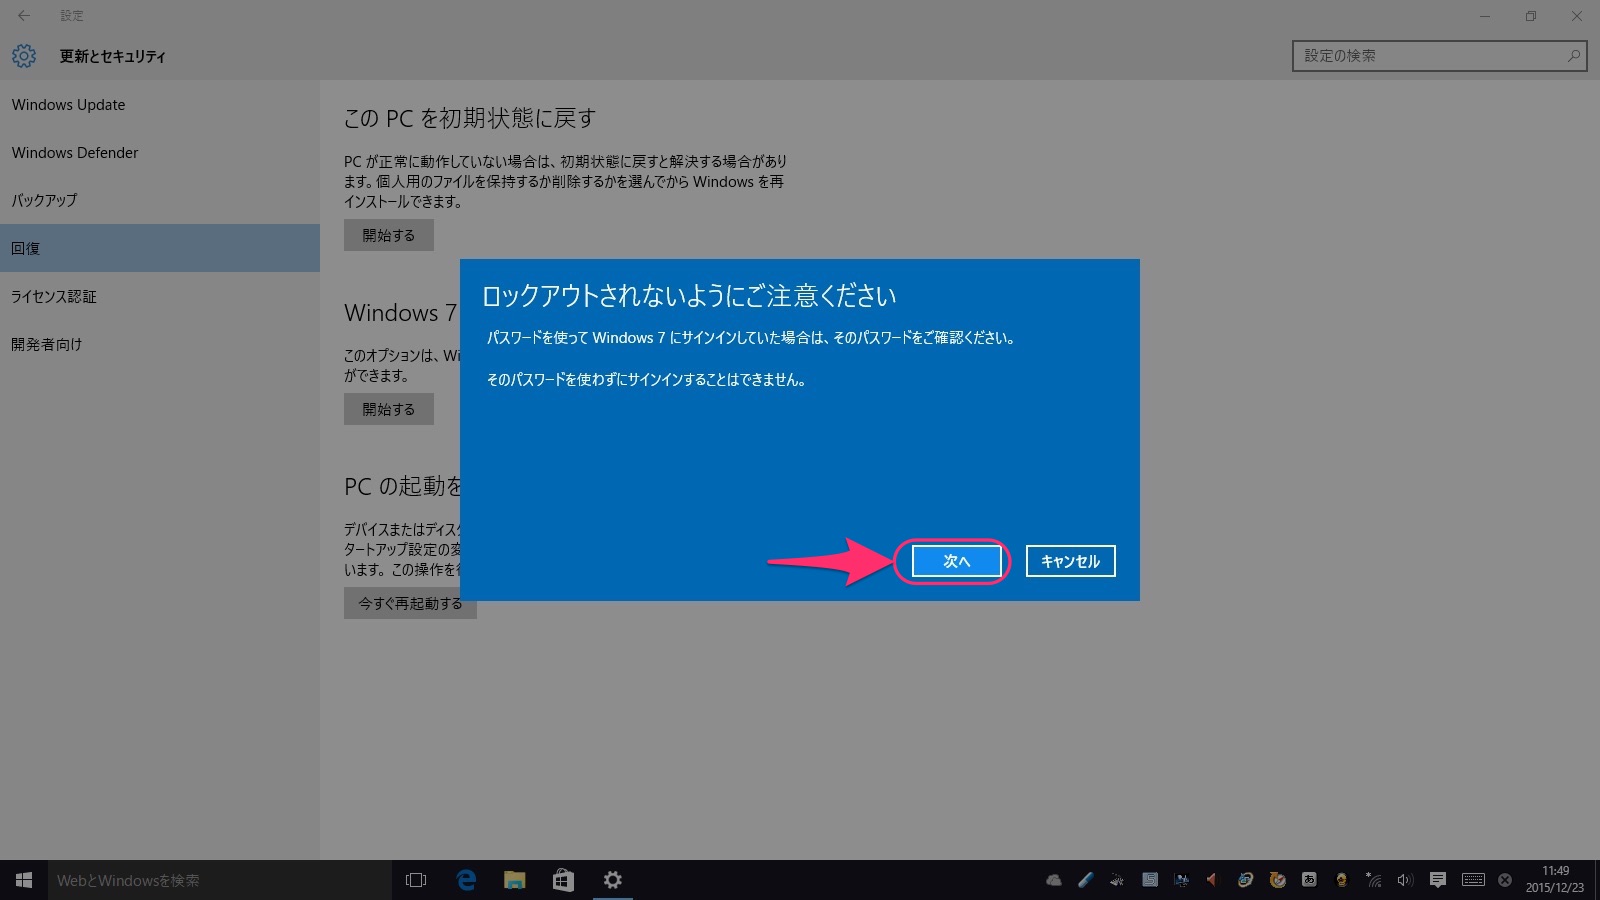Click the OneDrive cloud tray icon
This screenshot has width=1600, height=900.
pos(1054,880)
